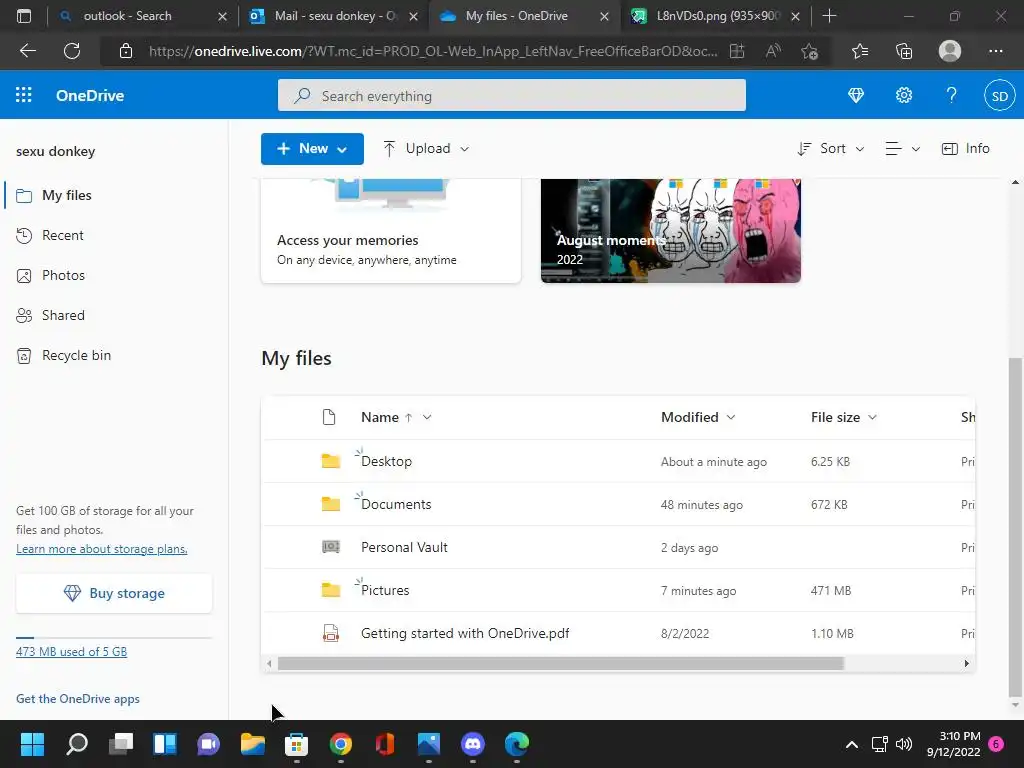Click the horizontal scrollbar in file list

point(560,664)
